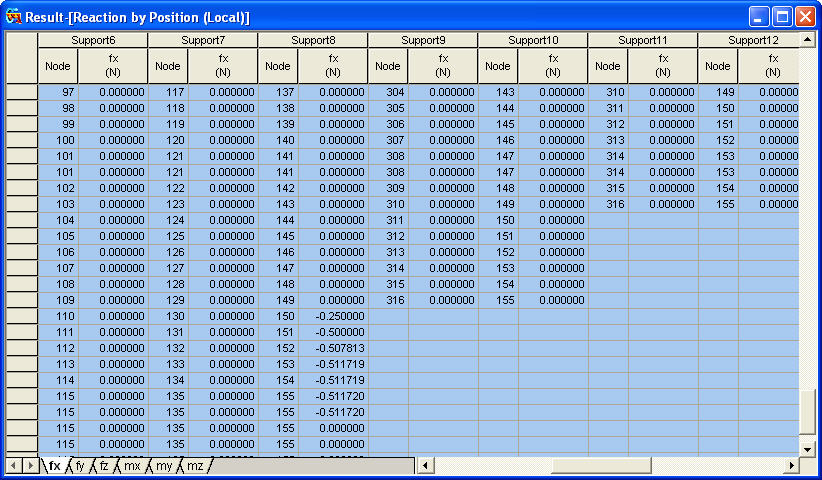Open the mz tab
Viewport: 822px width, 480px height.
(x=195, y=466)
